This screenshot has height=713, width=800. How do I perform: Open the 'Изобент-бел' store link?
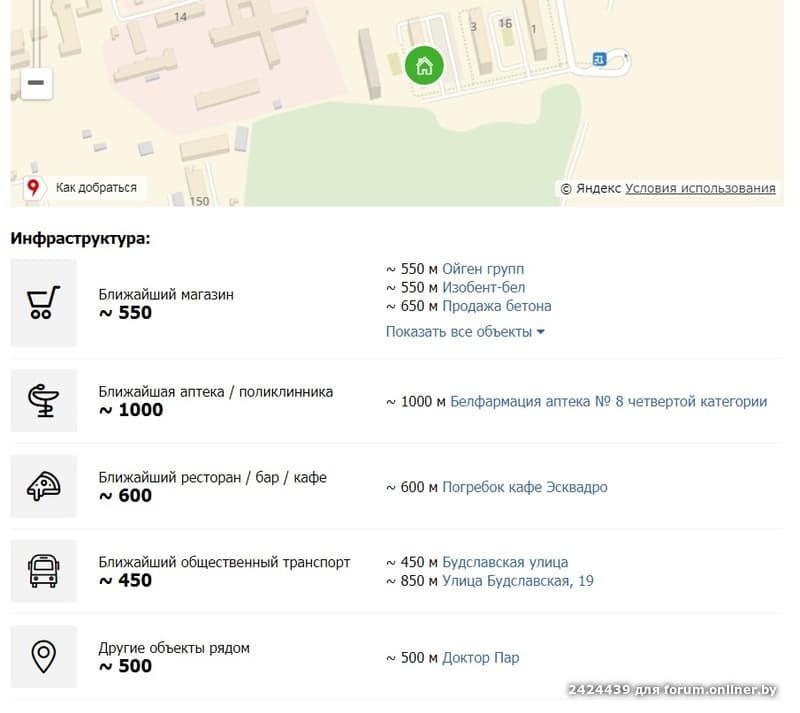coord(483,288)
